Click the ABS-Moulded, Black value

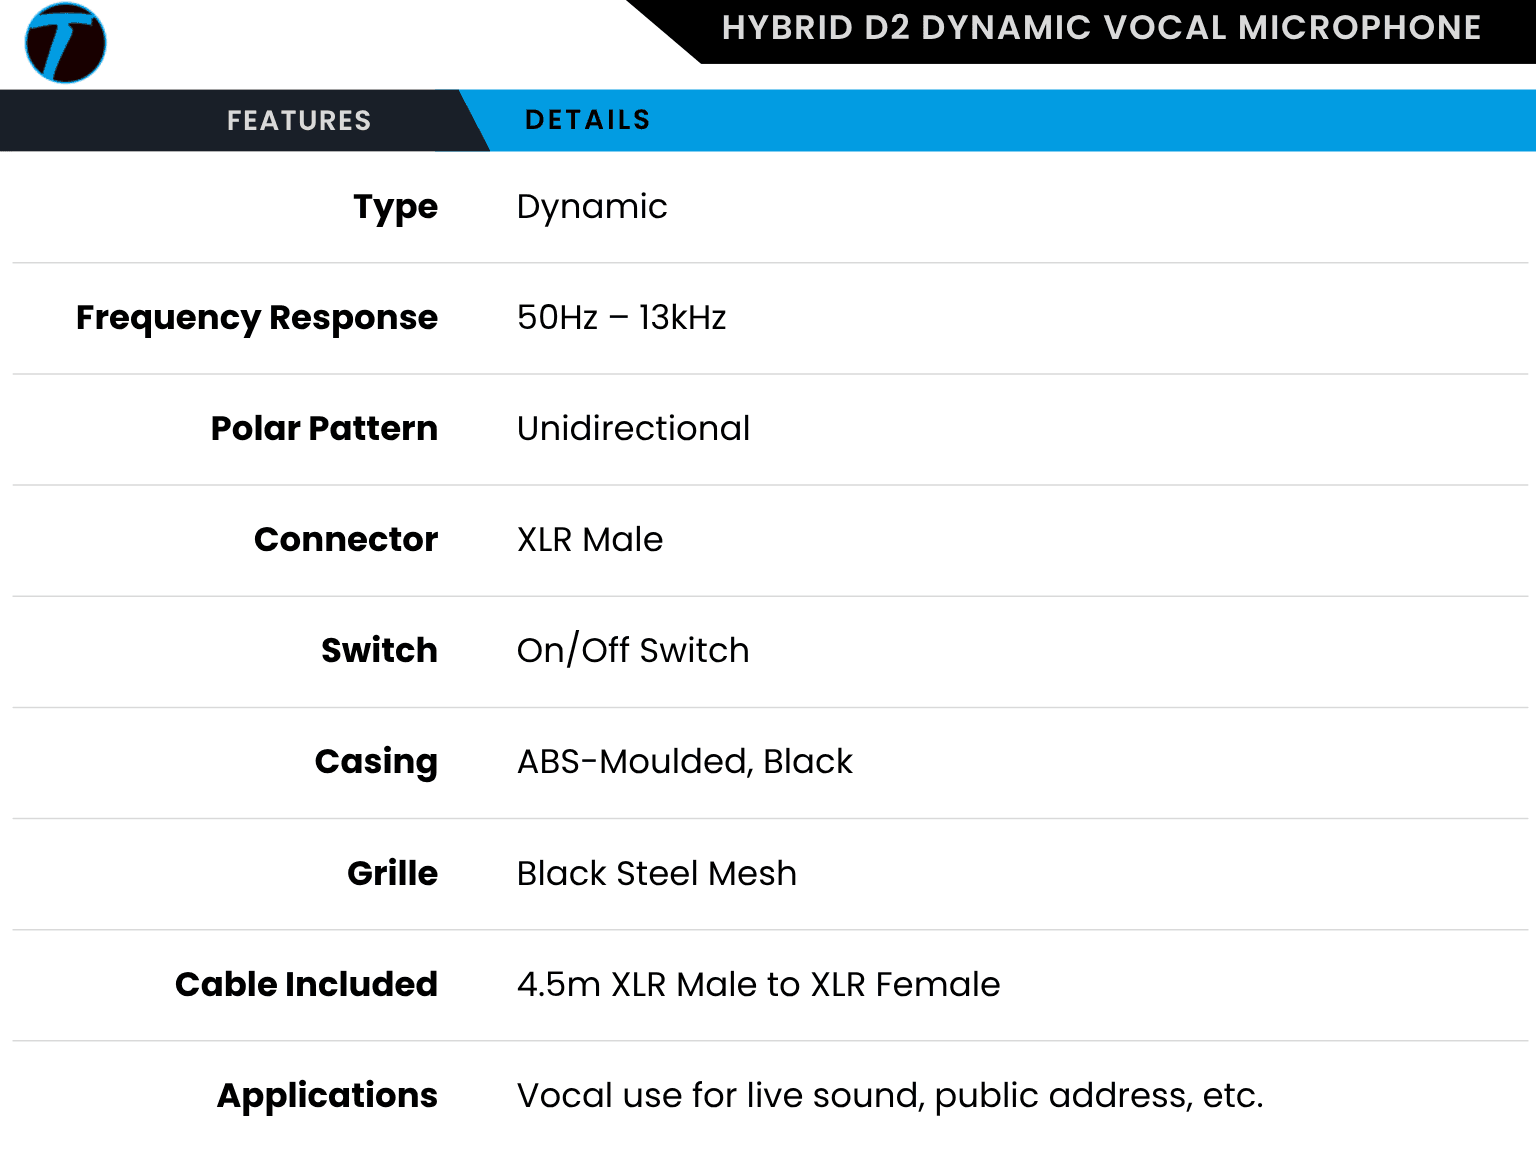pyautogui.click(x=685, y=762)
